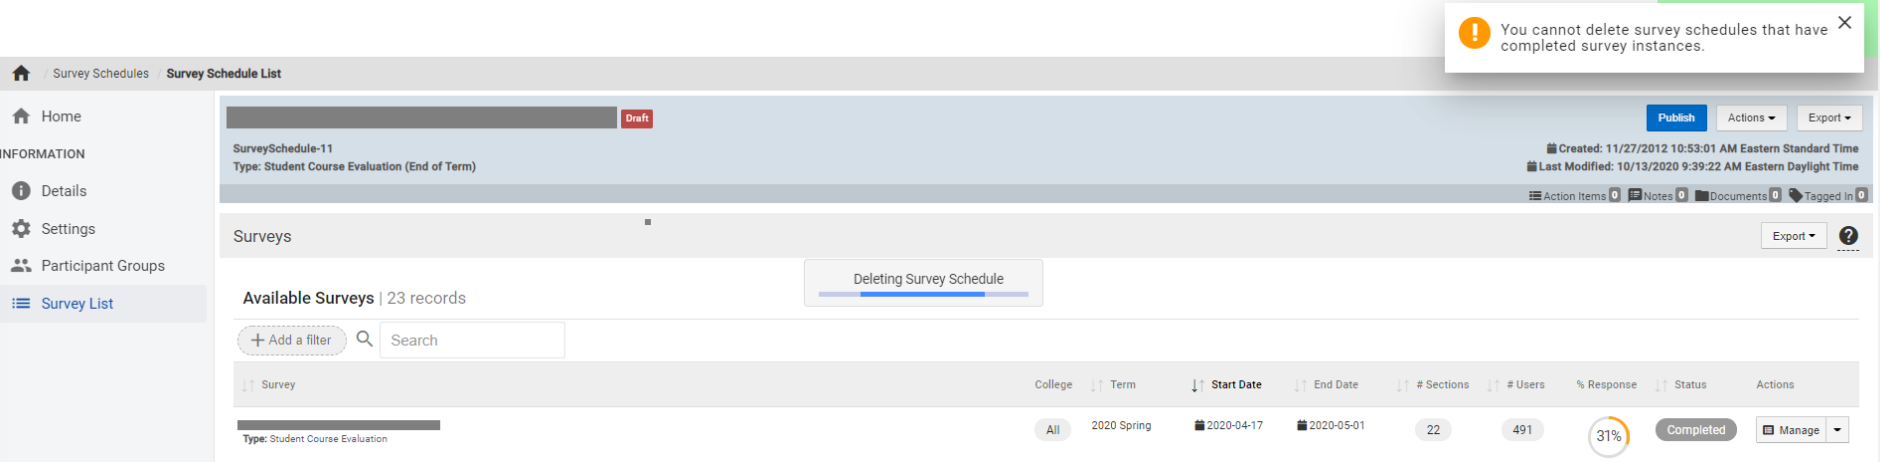This screenshot has width=1880, height=462.
Task: Open the Actions dropdown in the header
Action: tap(1751, 118)
